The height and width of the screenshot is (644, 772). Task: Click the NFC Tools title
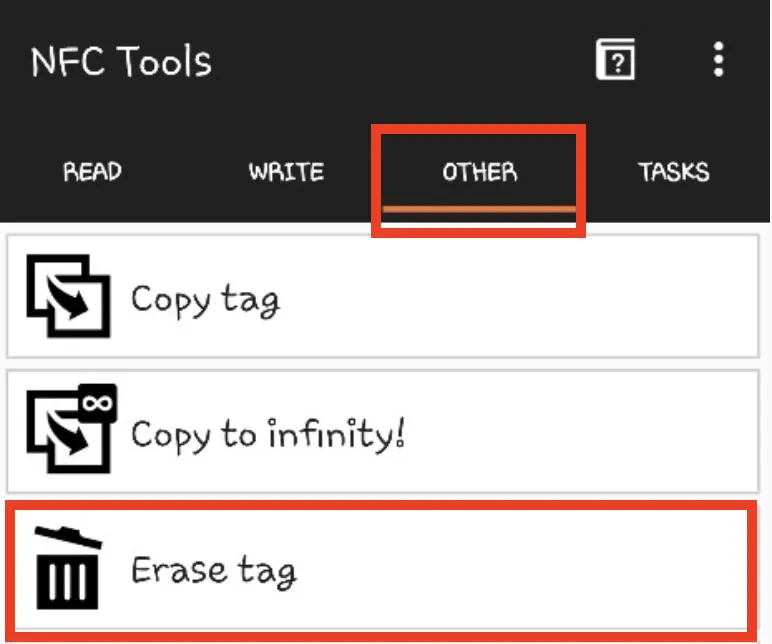coord(121,61)
